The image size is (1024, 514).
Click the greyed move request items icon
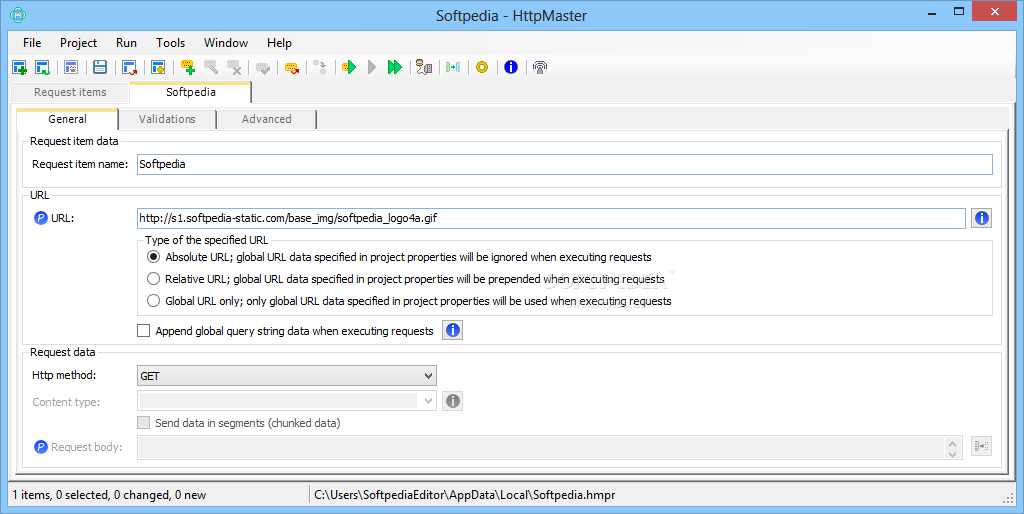click(320, 67)
